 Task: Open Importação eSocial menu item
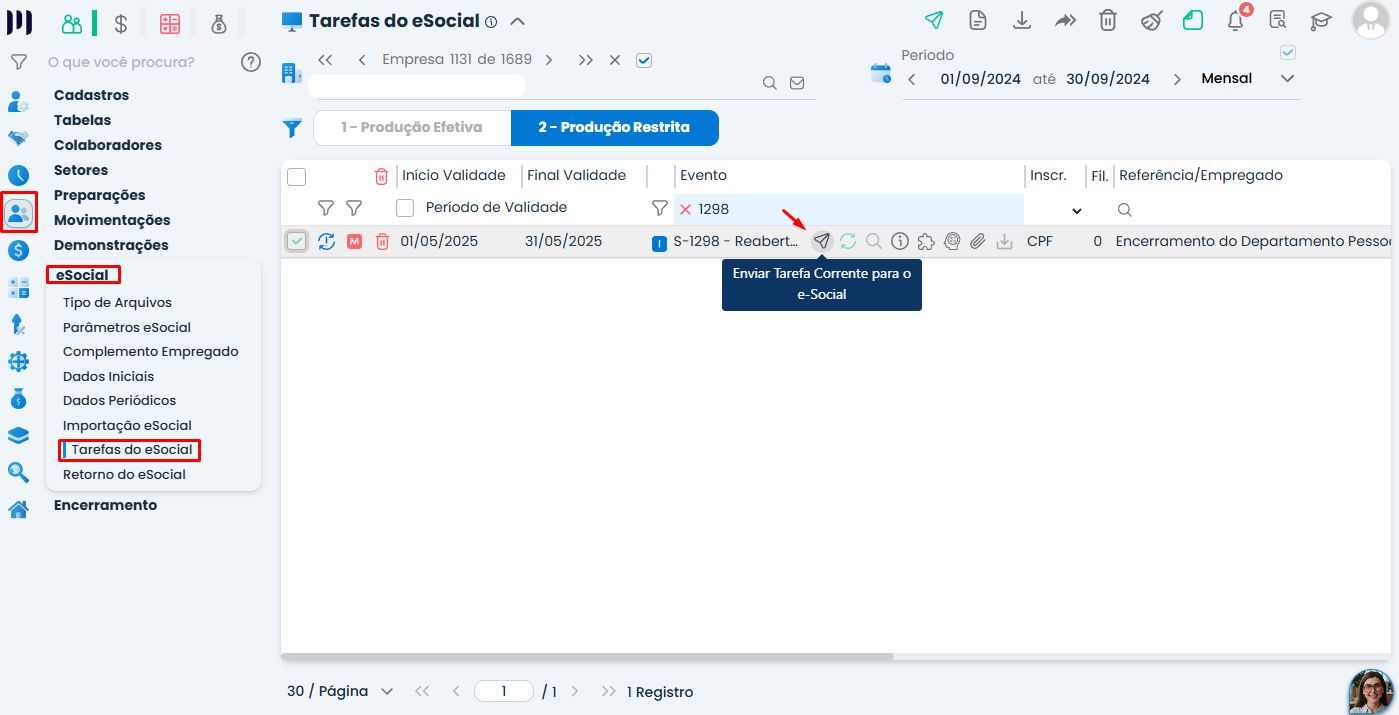coord(127,425)
